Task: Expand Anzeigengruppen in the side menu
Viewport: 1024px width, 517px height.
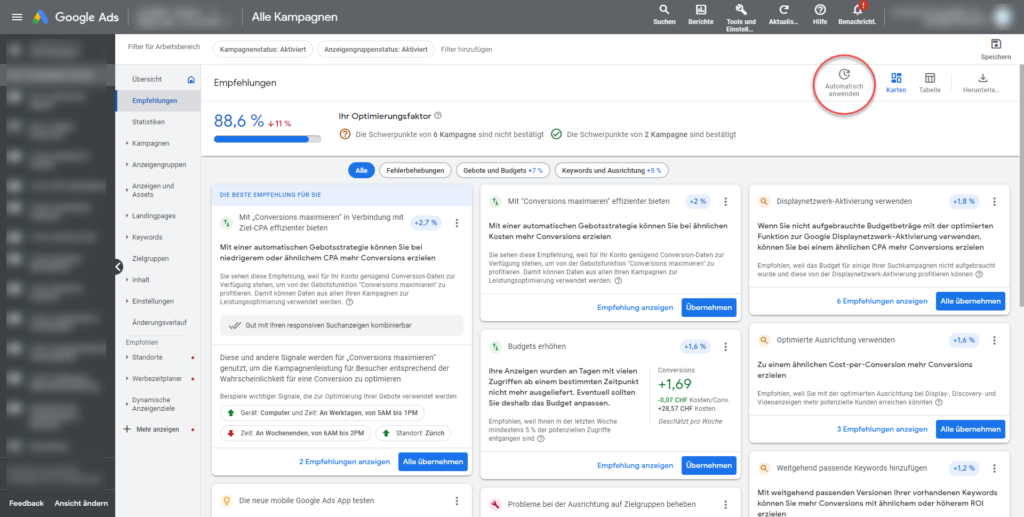Action: point(127,164)
